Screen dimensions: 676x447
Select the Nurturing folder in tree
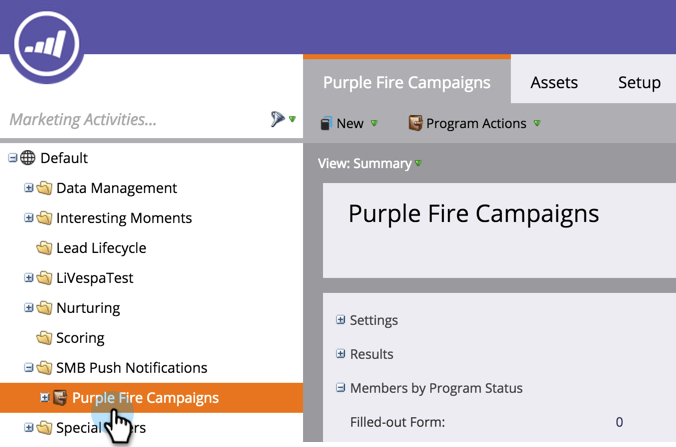tap(88, 308)
